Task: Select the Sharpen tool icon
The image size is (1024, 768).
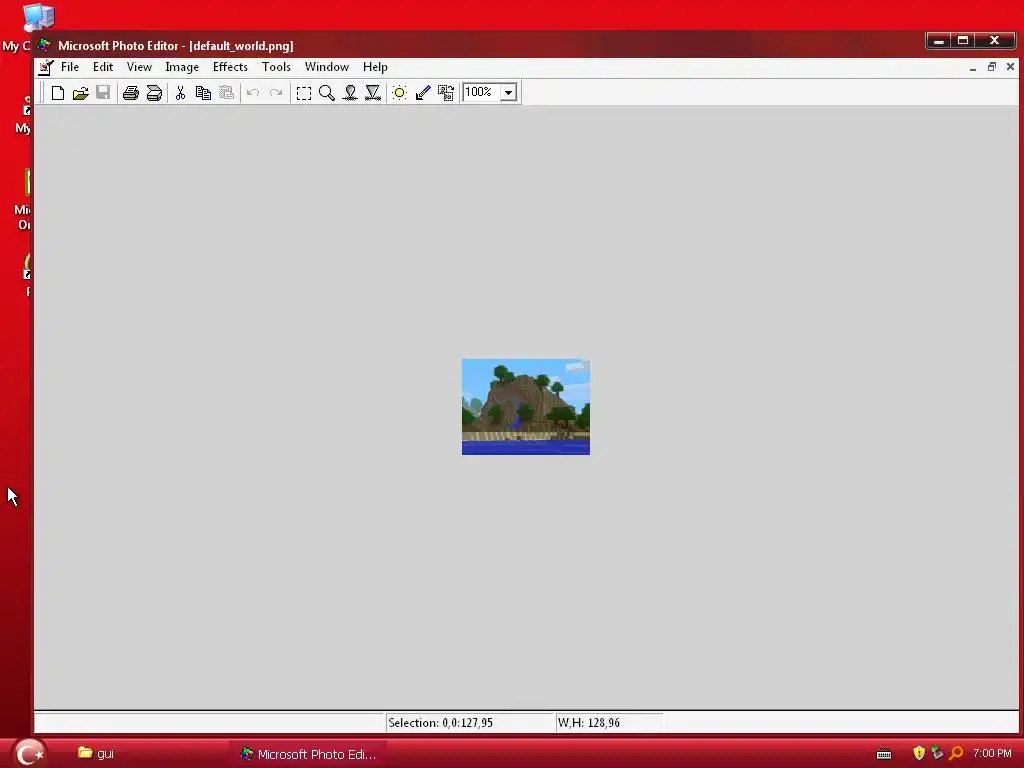Action: click(373, 93)
